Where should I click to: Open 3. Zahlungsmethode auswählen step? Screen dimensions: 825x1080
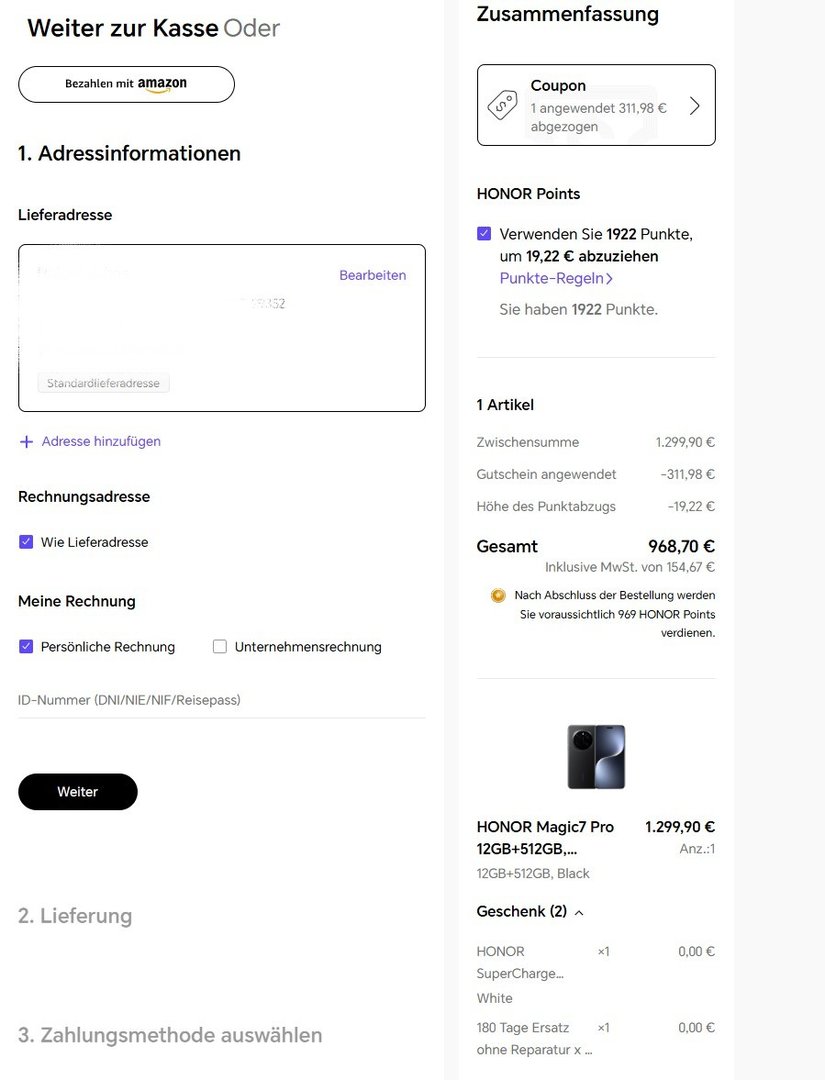tap(170, 1035)
